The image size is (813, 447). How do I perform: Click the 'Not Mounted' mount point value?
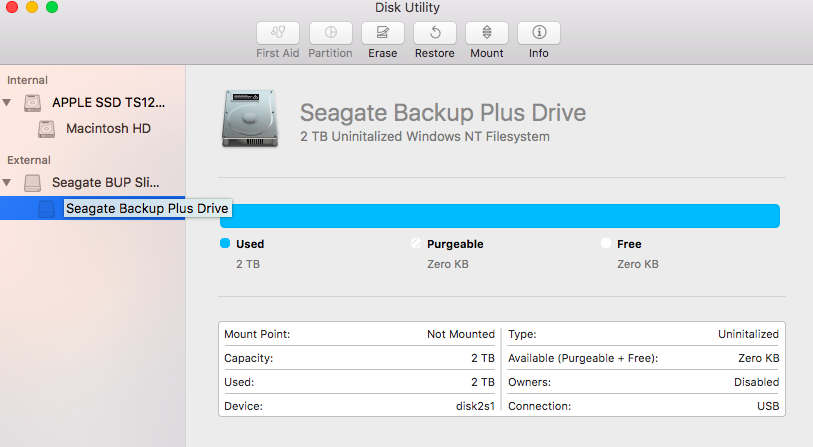click(x=461, y=334)
